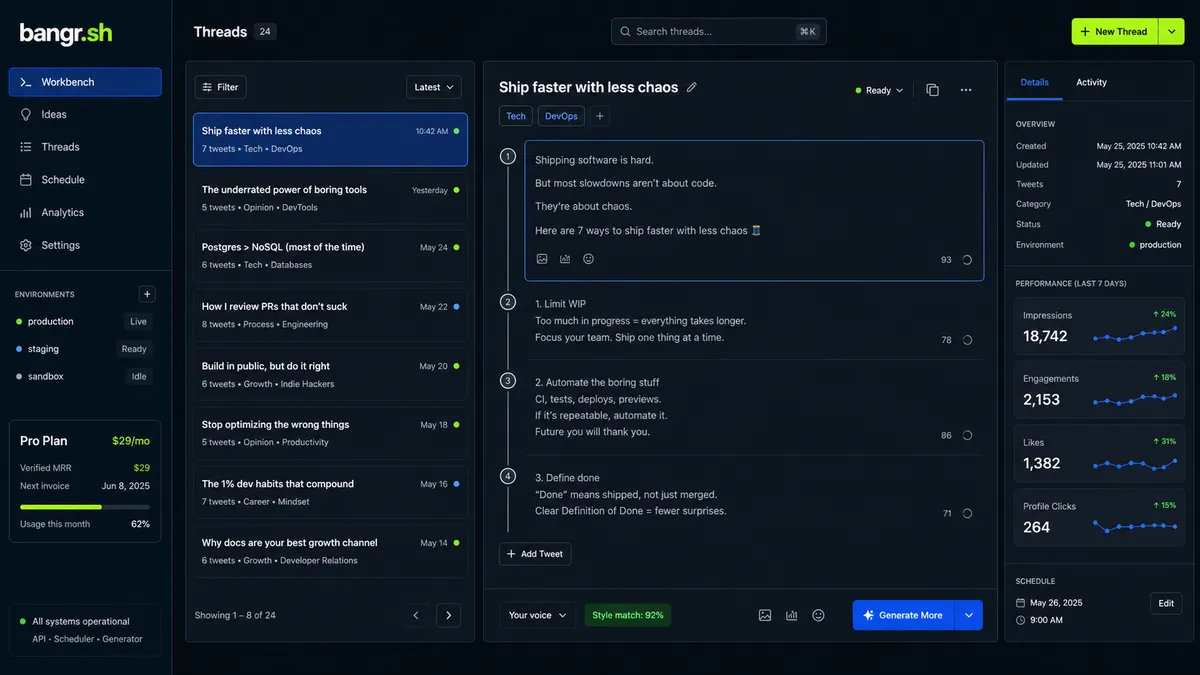Viewport: 1200px width, 675px height.
Task: Click the Search threads input field
Action: (719, 31)
